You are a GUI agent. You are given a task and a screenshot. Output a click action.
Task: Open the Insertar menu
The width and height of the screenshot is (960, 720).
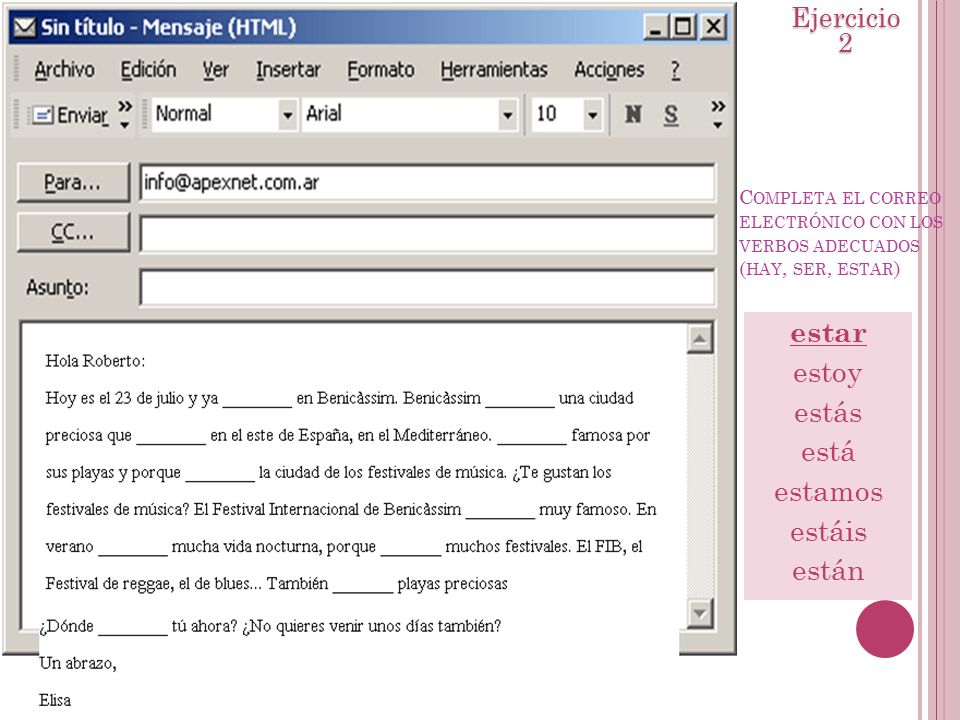[288, 70]
